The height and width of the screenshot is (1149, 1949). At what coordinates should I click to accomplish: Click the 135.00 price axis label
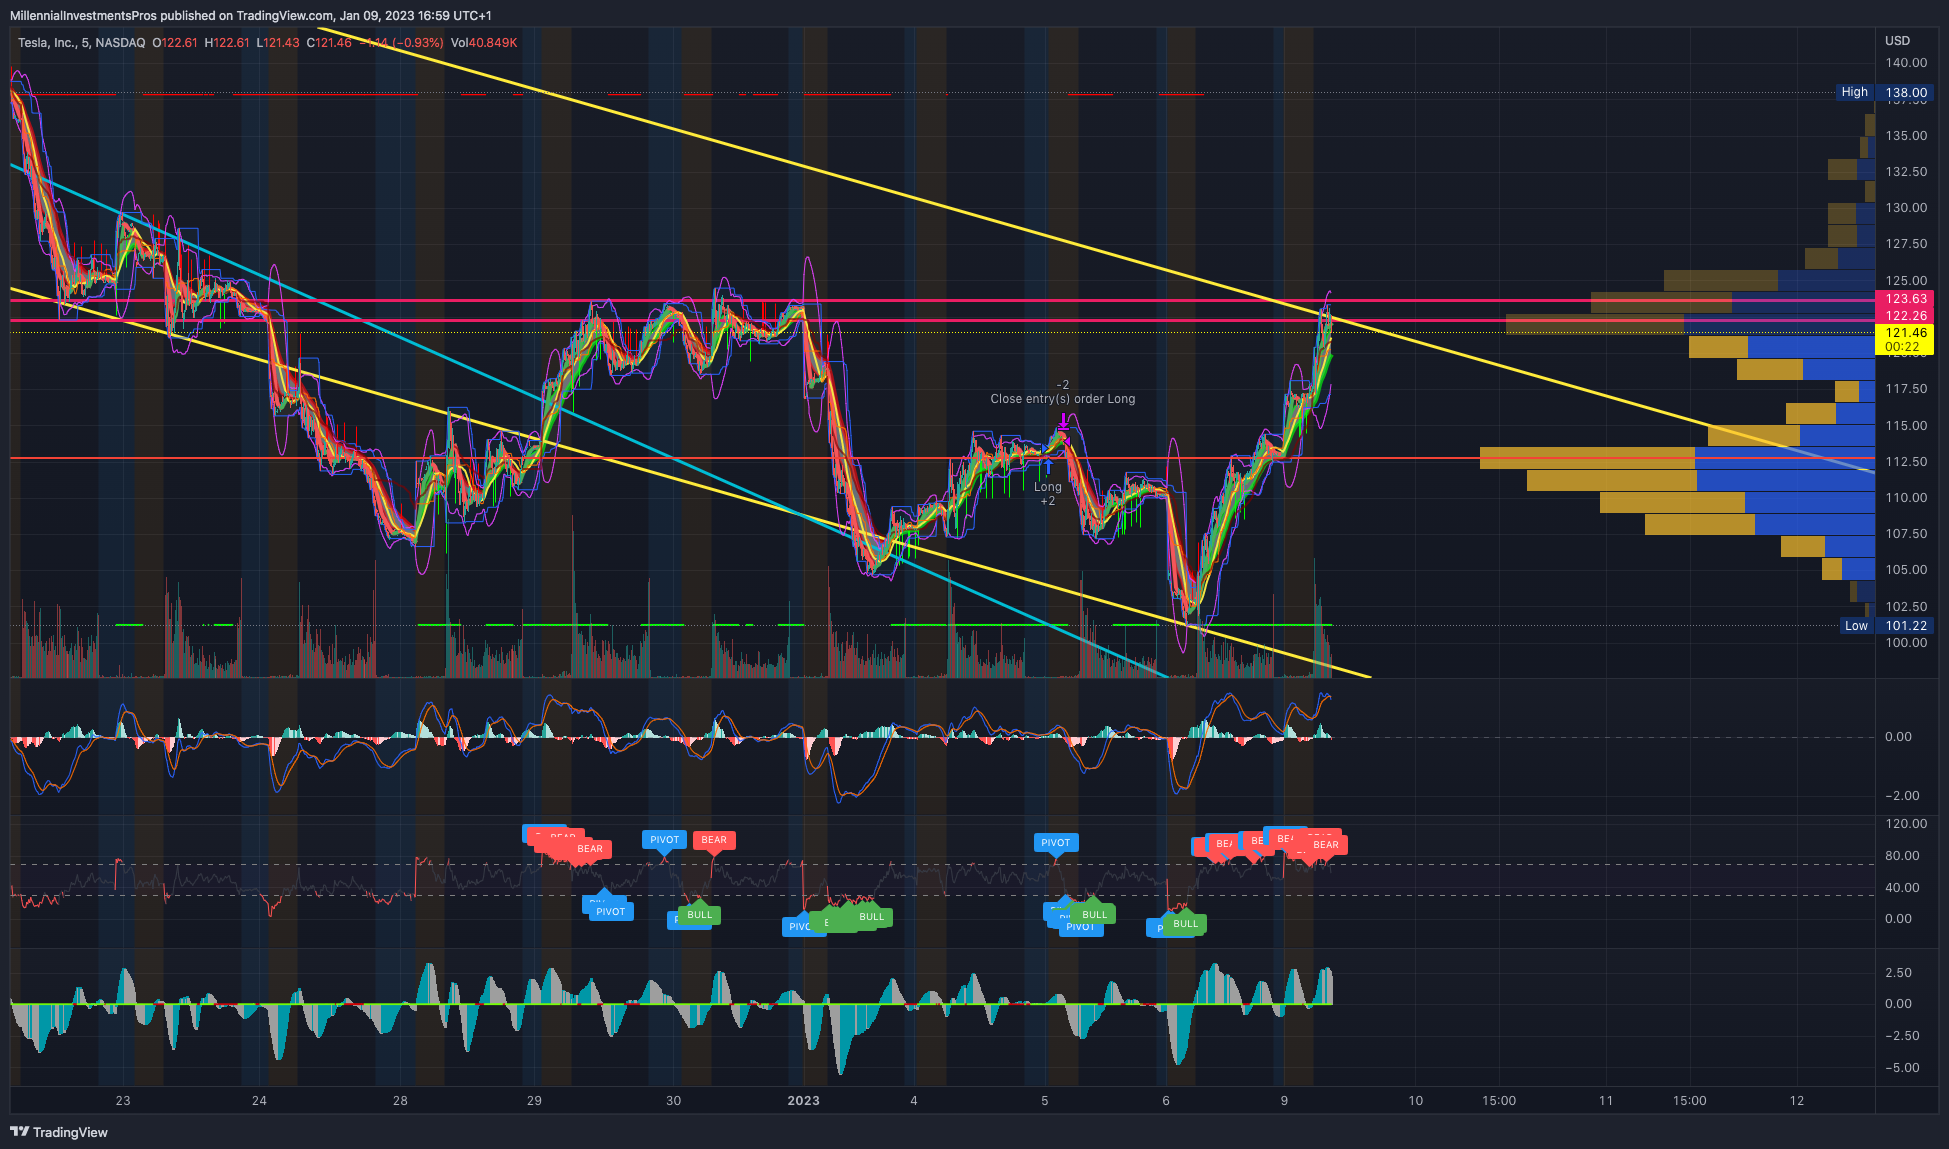point(1906,136)
